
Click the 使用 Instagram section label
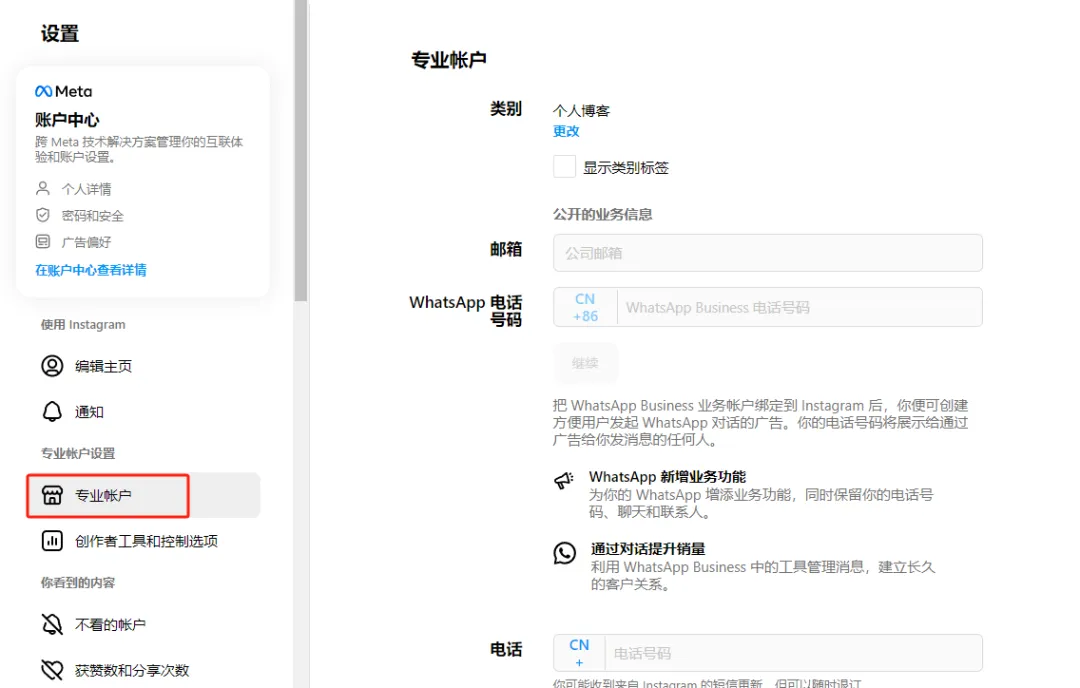[x=83, y=324]
